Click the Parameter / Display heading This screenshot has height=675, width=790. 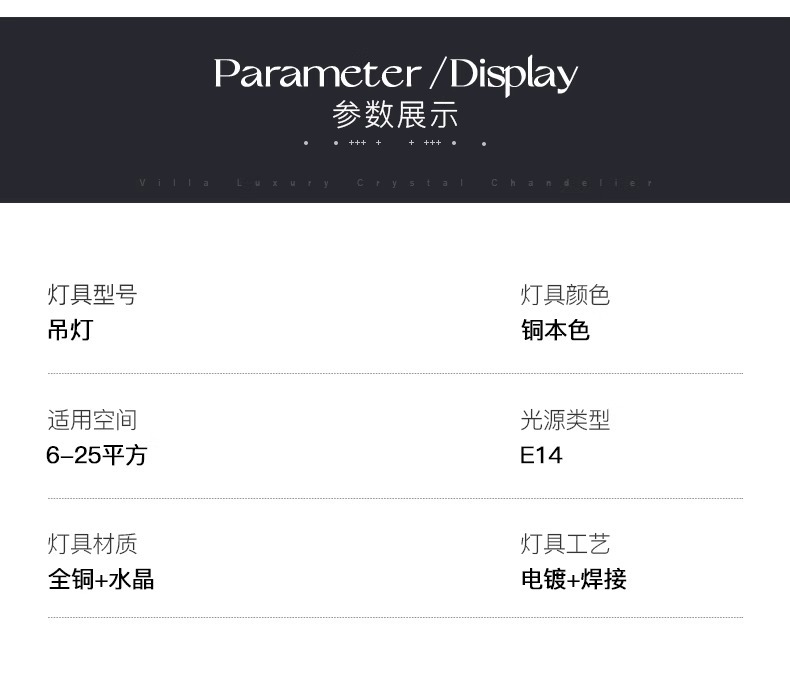[396, 75]
